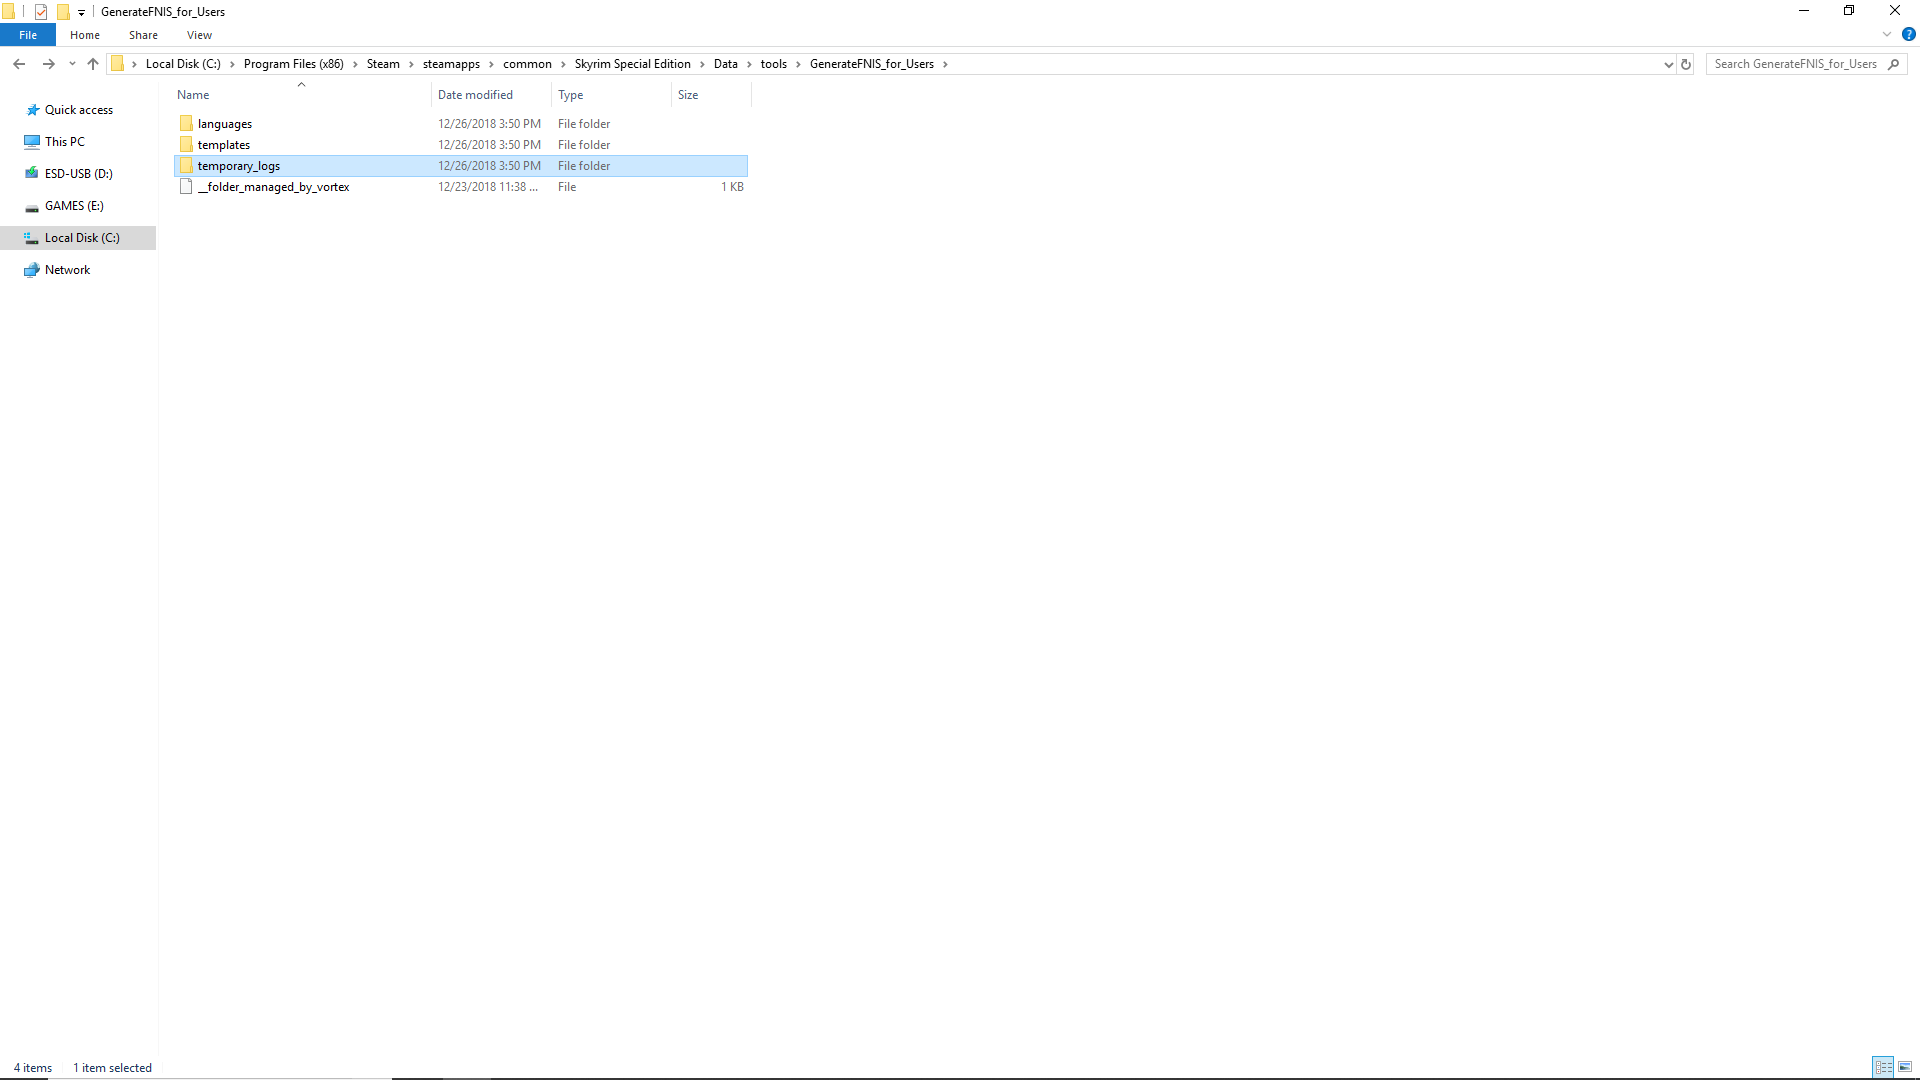Click the Network icon in sidebar
The height and width of the screenshot is (1080, 1920).
point(32,270)
